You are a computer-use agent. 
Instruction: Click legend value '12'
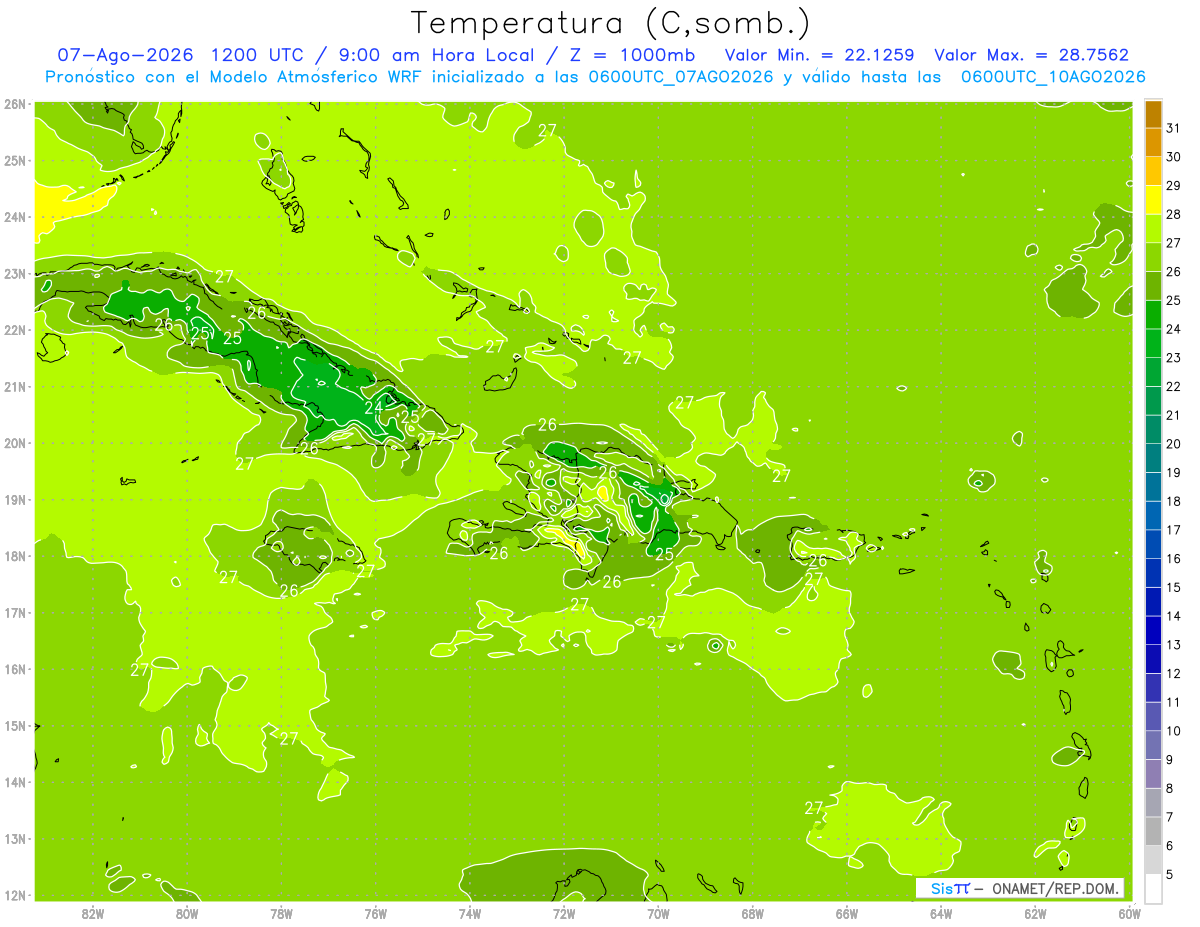pyautogui.click(x=1173, y=674)
